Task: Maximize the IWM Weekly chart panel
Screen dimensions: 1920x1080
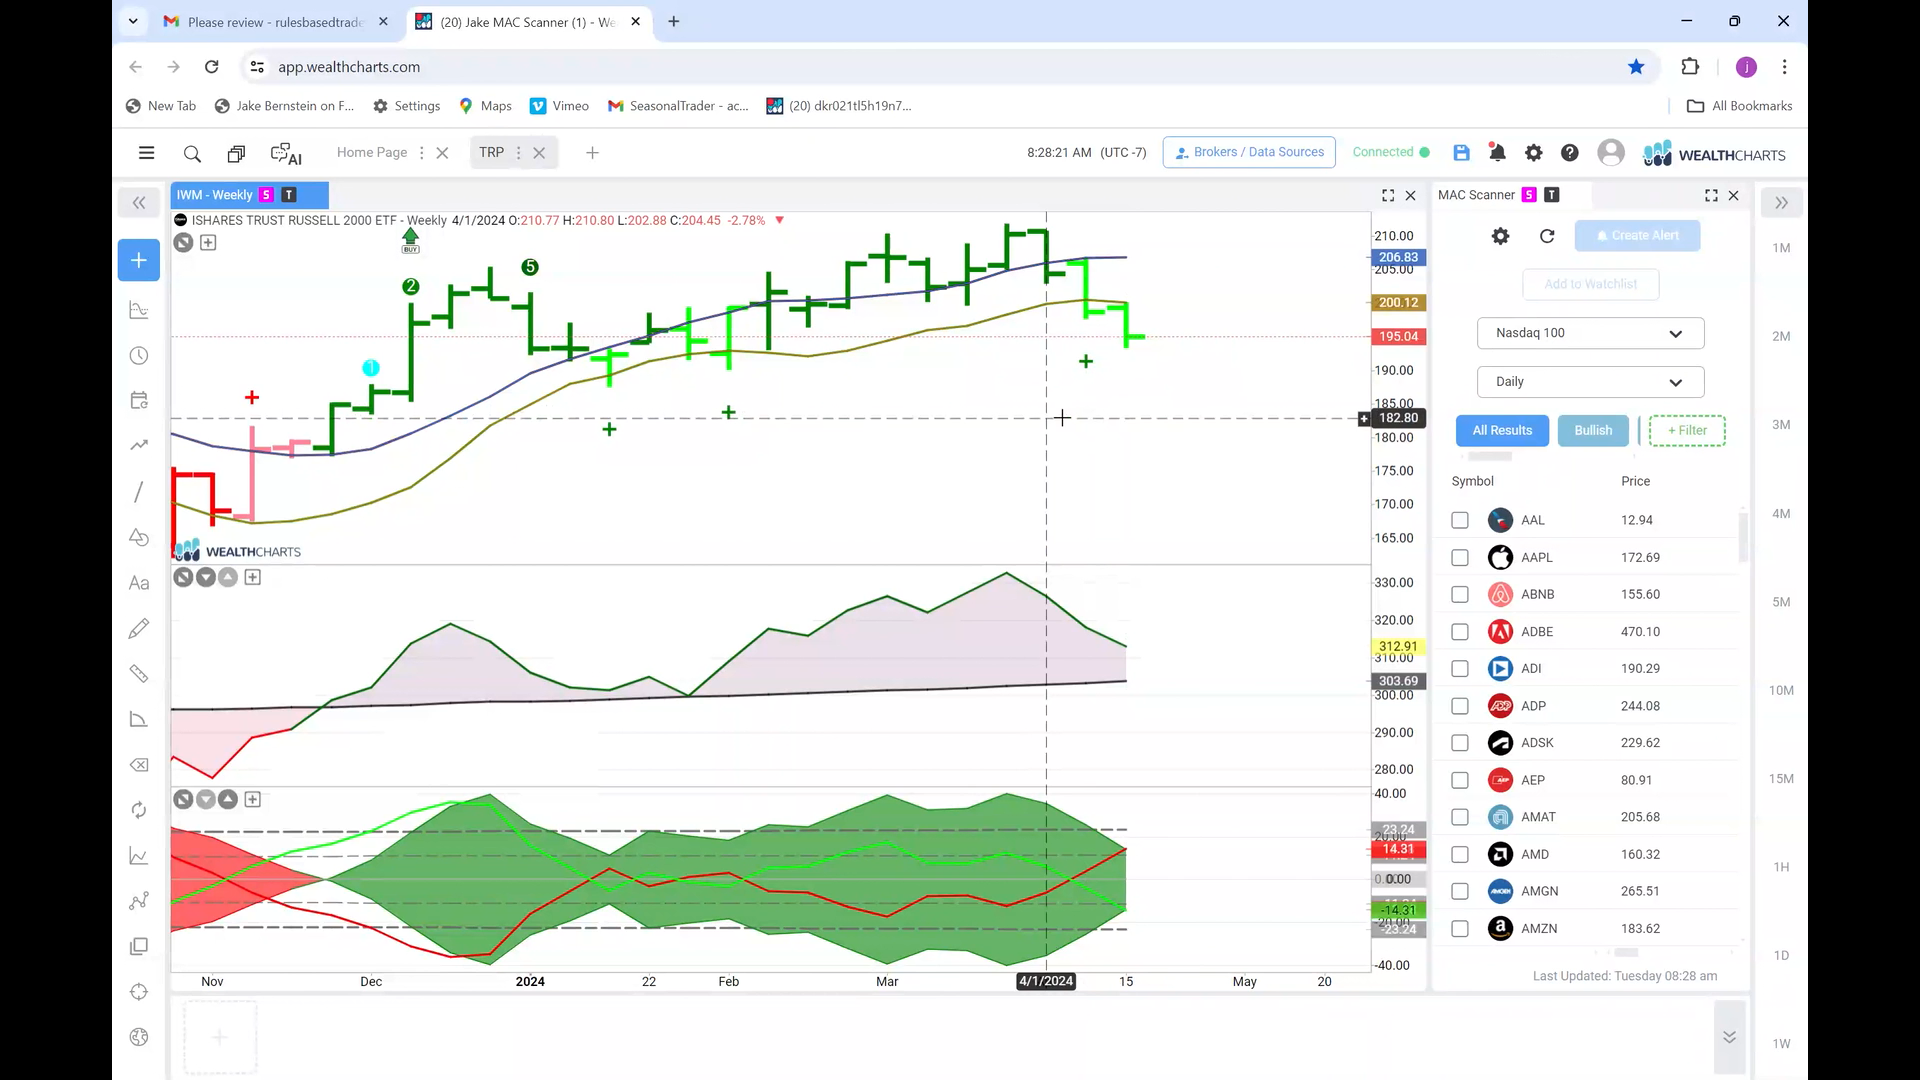Action: coord(1388,195)
